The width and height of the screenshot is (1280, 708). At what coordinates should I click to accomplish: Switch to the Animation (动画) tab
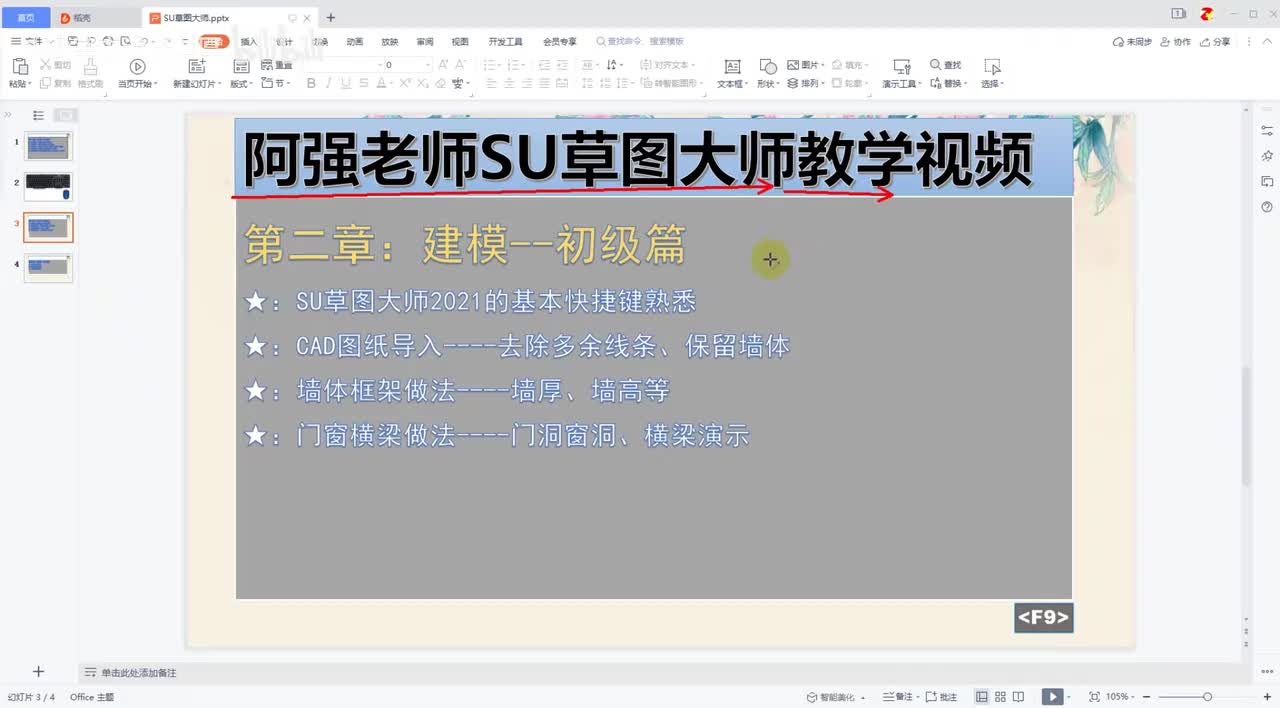(355, 42)
